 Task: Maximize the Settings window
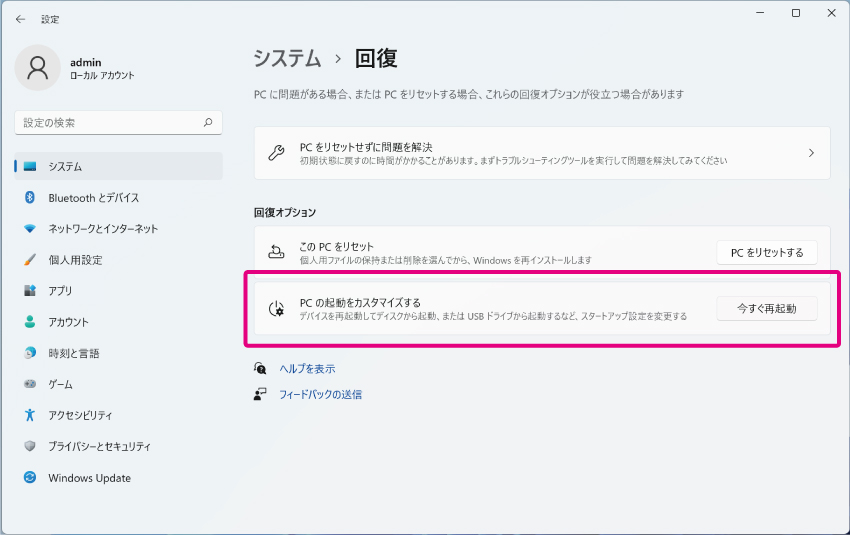point(796,12)
